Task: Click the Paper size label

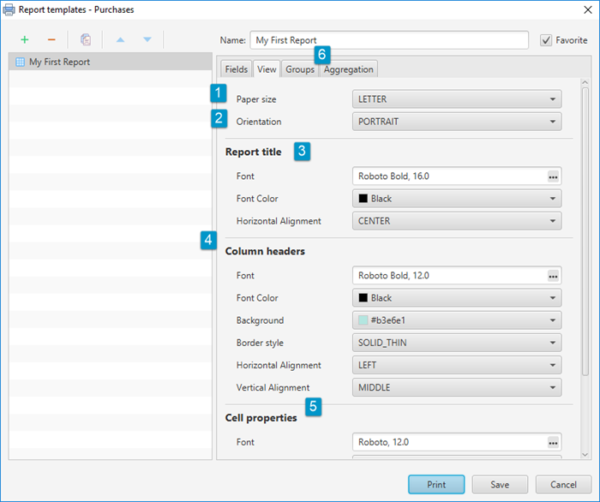Action: [256, 99]
